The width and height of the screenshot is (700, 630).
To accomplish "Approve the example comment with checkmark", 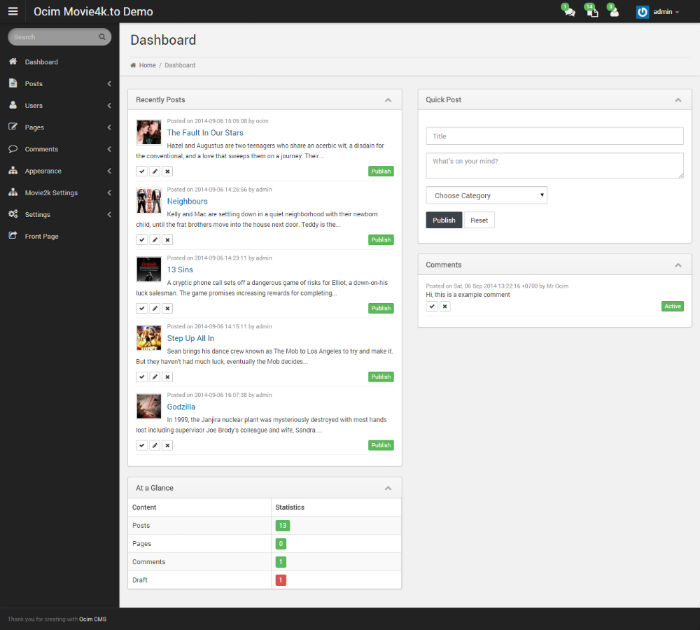I will (x=432, y=306).
